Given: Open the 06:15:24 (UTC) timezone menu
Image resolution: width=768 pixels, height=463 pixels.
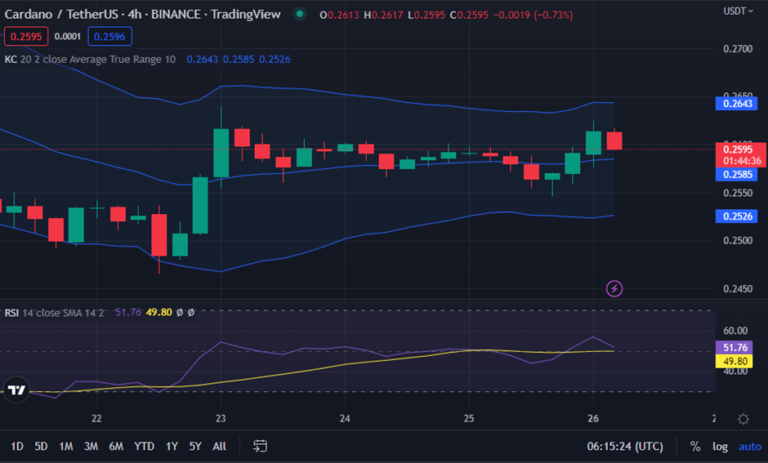Looking at the screenshot, I should coord(625,446).
